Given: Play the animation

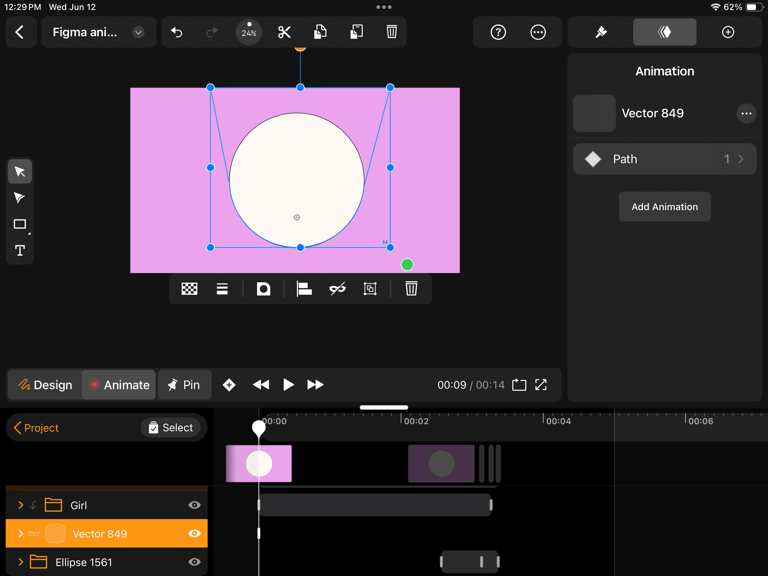Looking at the screenshot, I should click(x=288, y=385).
